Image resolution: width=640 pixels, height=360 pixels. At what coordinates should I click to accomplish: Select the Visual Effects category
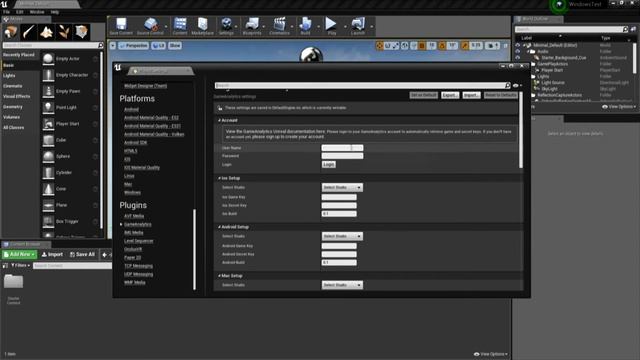click(16, 96)
